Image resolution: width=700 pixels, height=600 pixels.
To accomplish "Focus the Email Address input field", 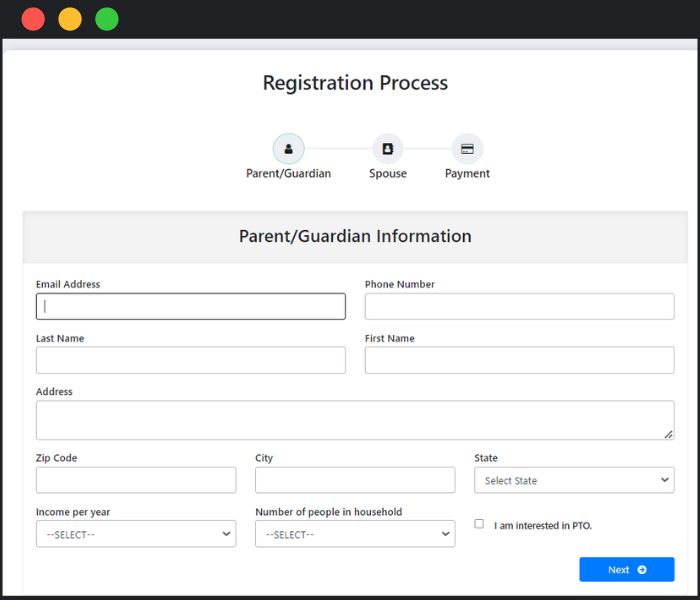I will click(191, 307).
